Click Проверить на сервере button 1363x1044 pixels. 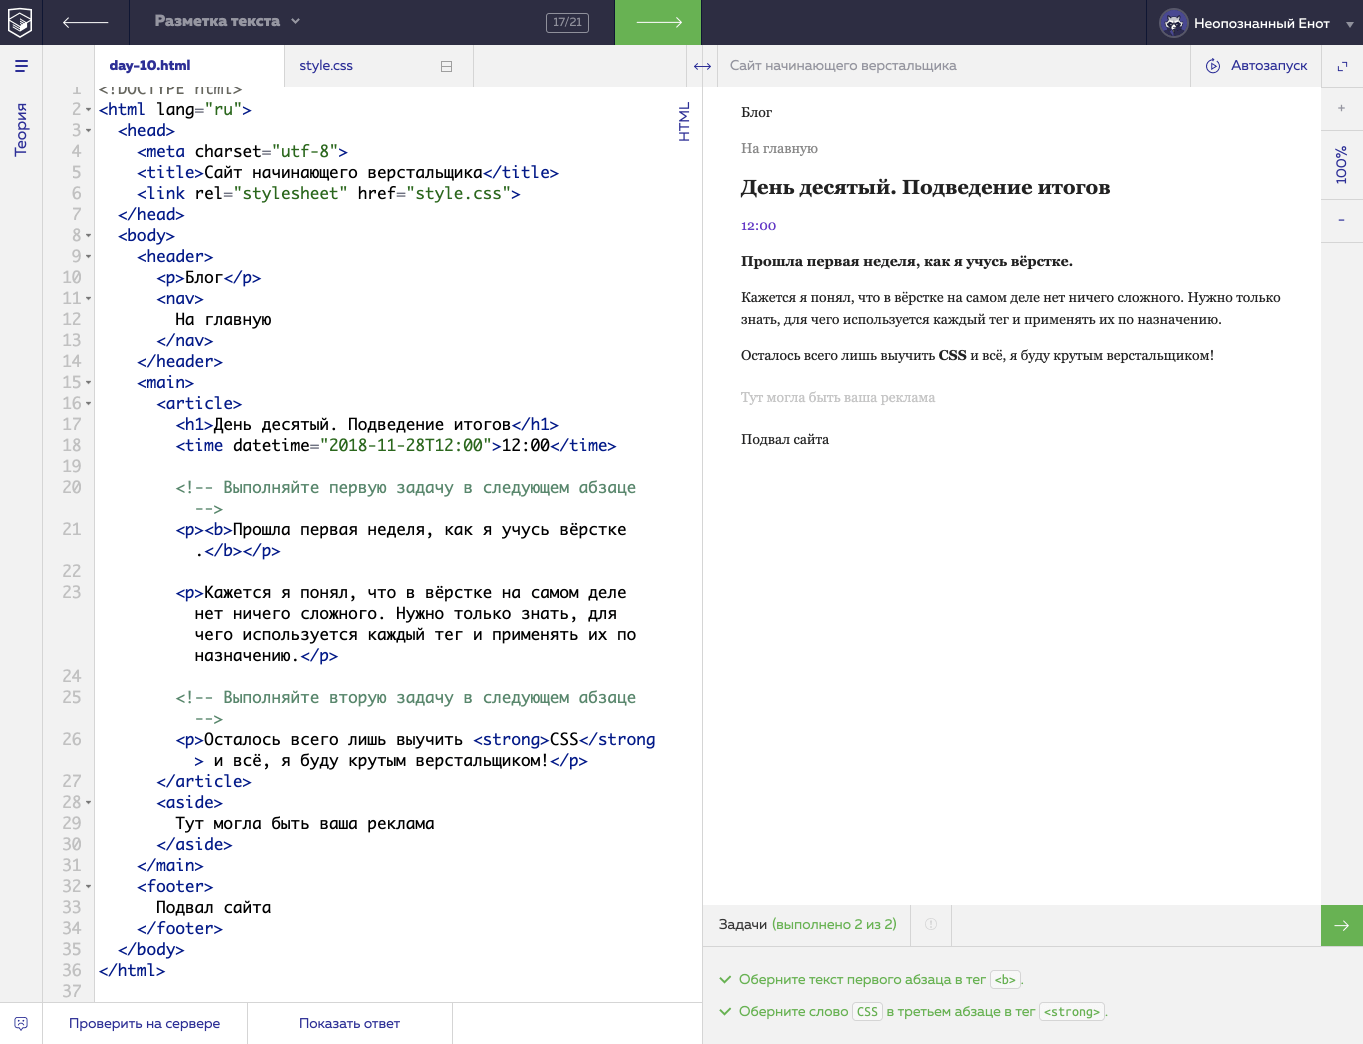tap(145, 1023)
